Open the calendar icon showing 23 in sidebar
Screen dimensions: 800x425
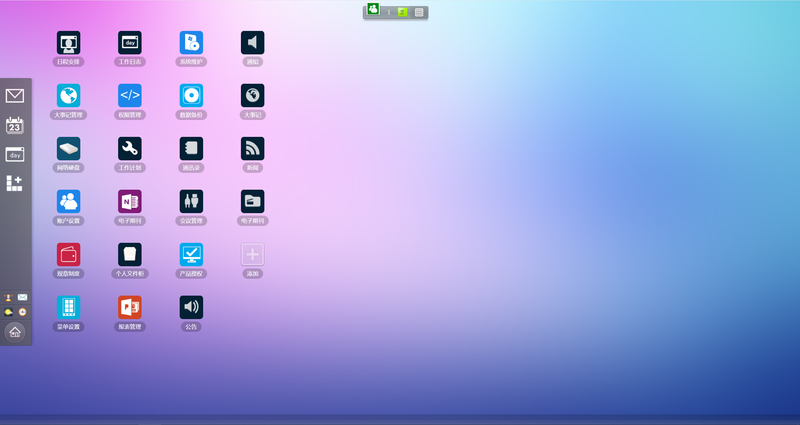coord(15,125)
